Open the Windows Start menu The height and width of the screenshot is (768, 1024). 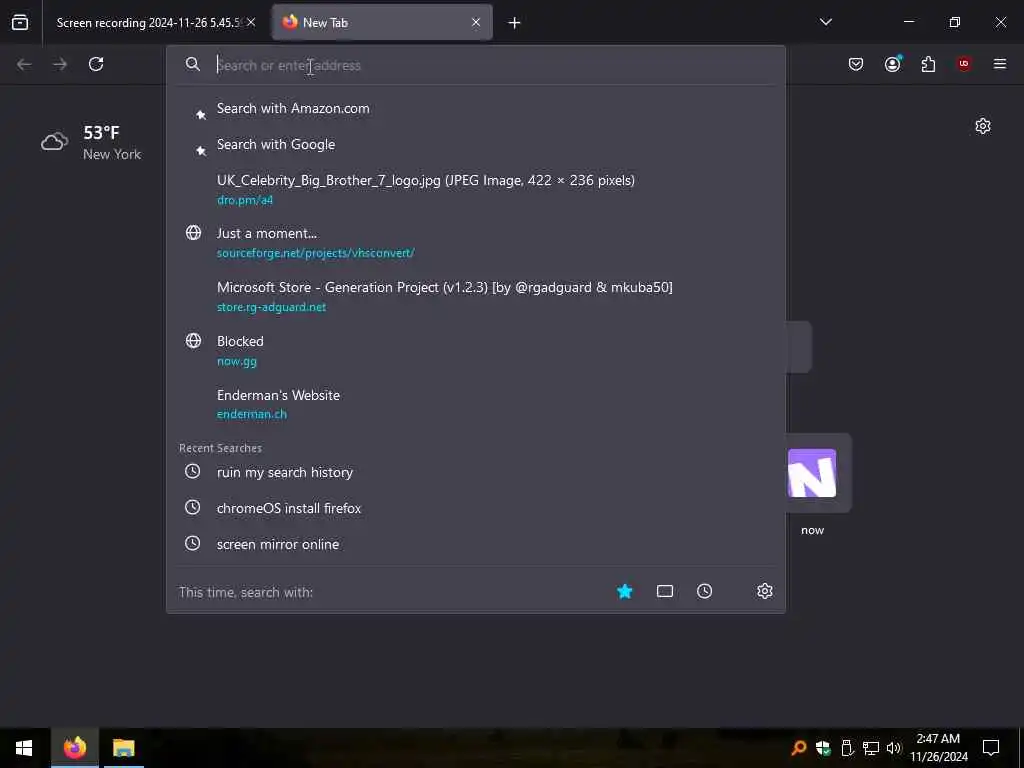pyautogui.click(x=24, y=748)
